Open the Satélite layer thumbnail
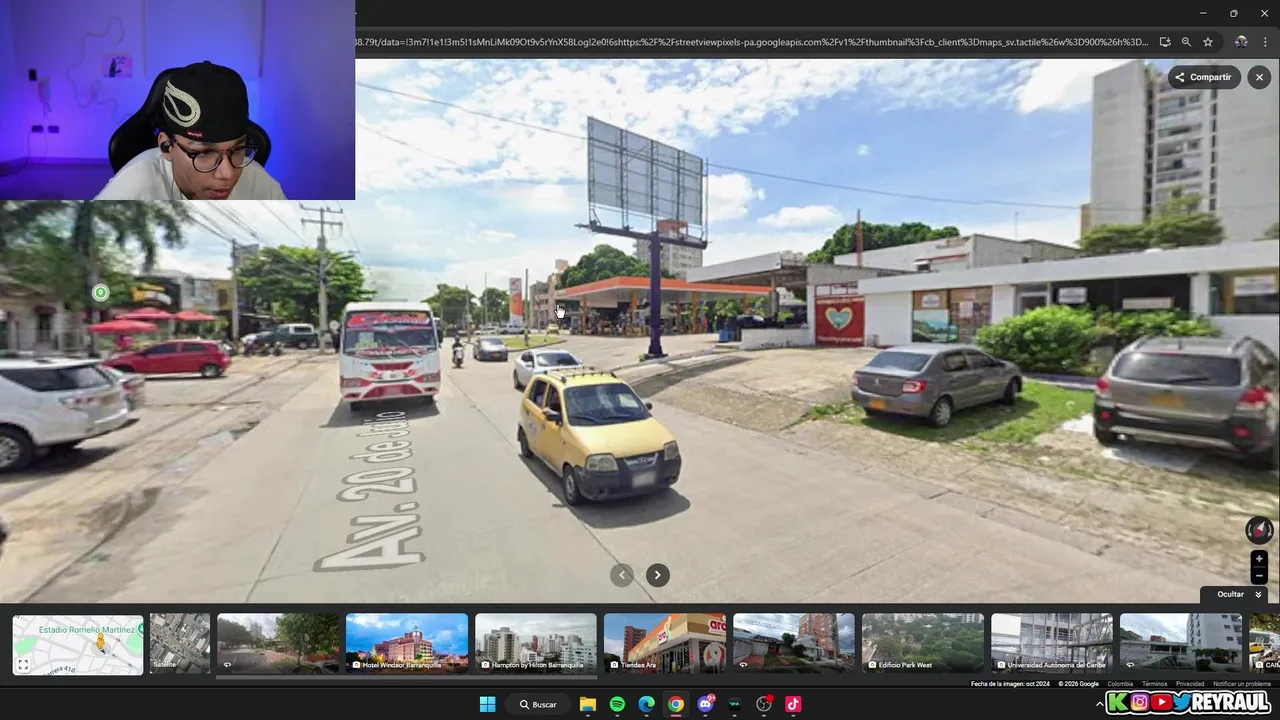Image resolution: width=1280 pixels, height=720 pixels. pos(180,642)
